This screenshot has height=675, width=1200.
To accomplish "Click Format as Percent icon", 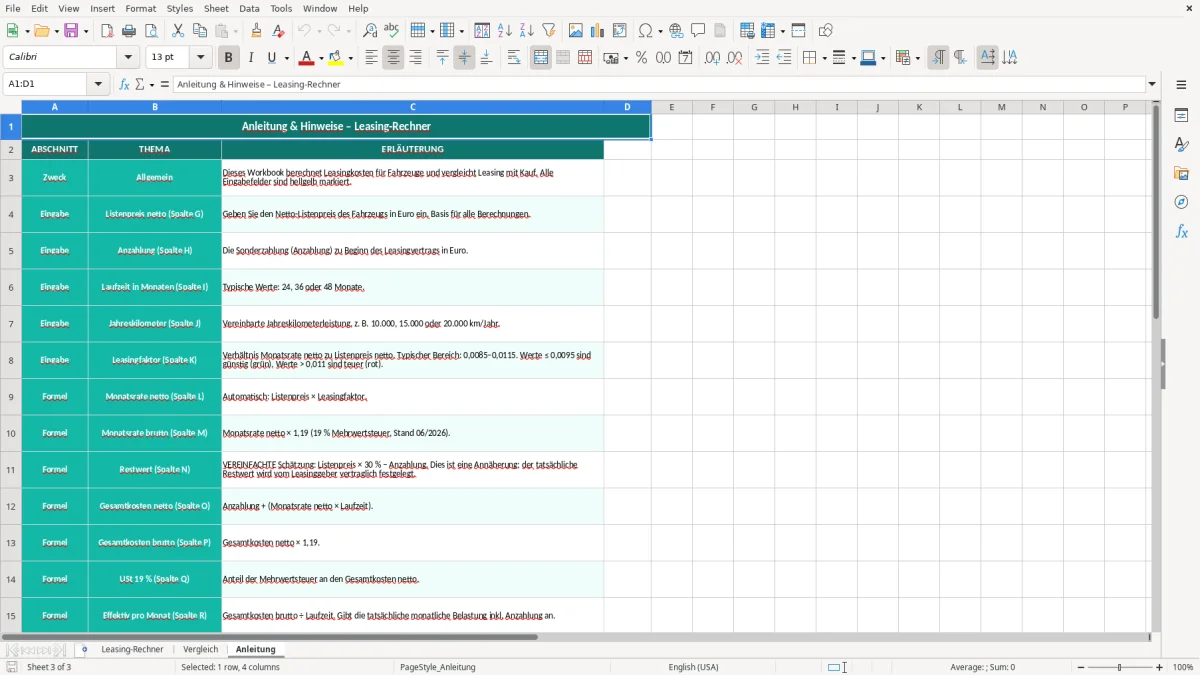I will click(641, 58).
